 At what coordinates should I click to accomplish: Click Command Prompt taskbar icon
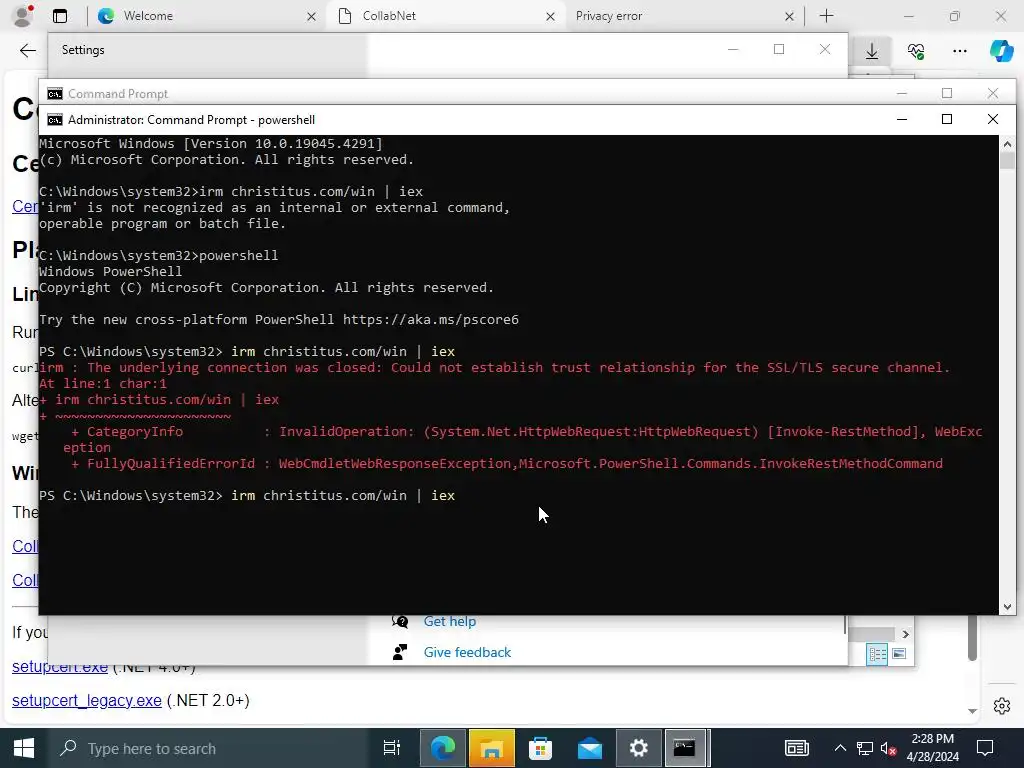[x=685, y=748]
